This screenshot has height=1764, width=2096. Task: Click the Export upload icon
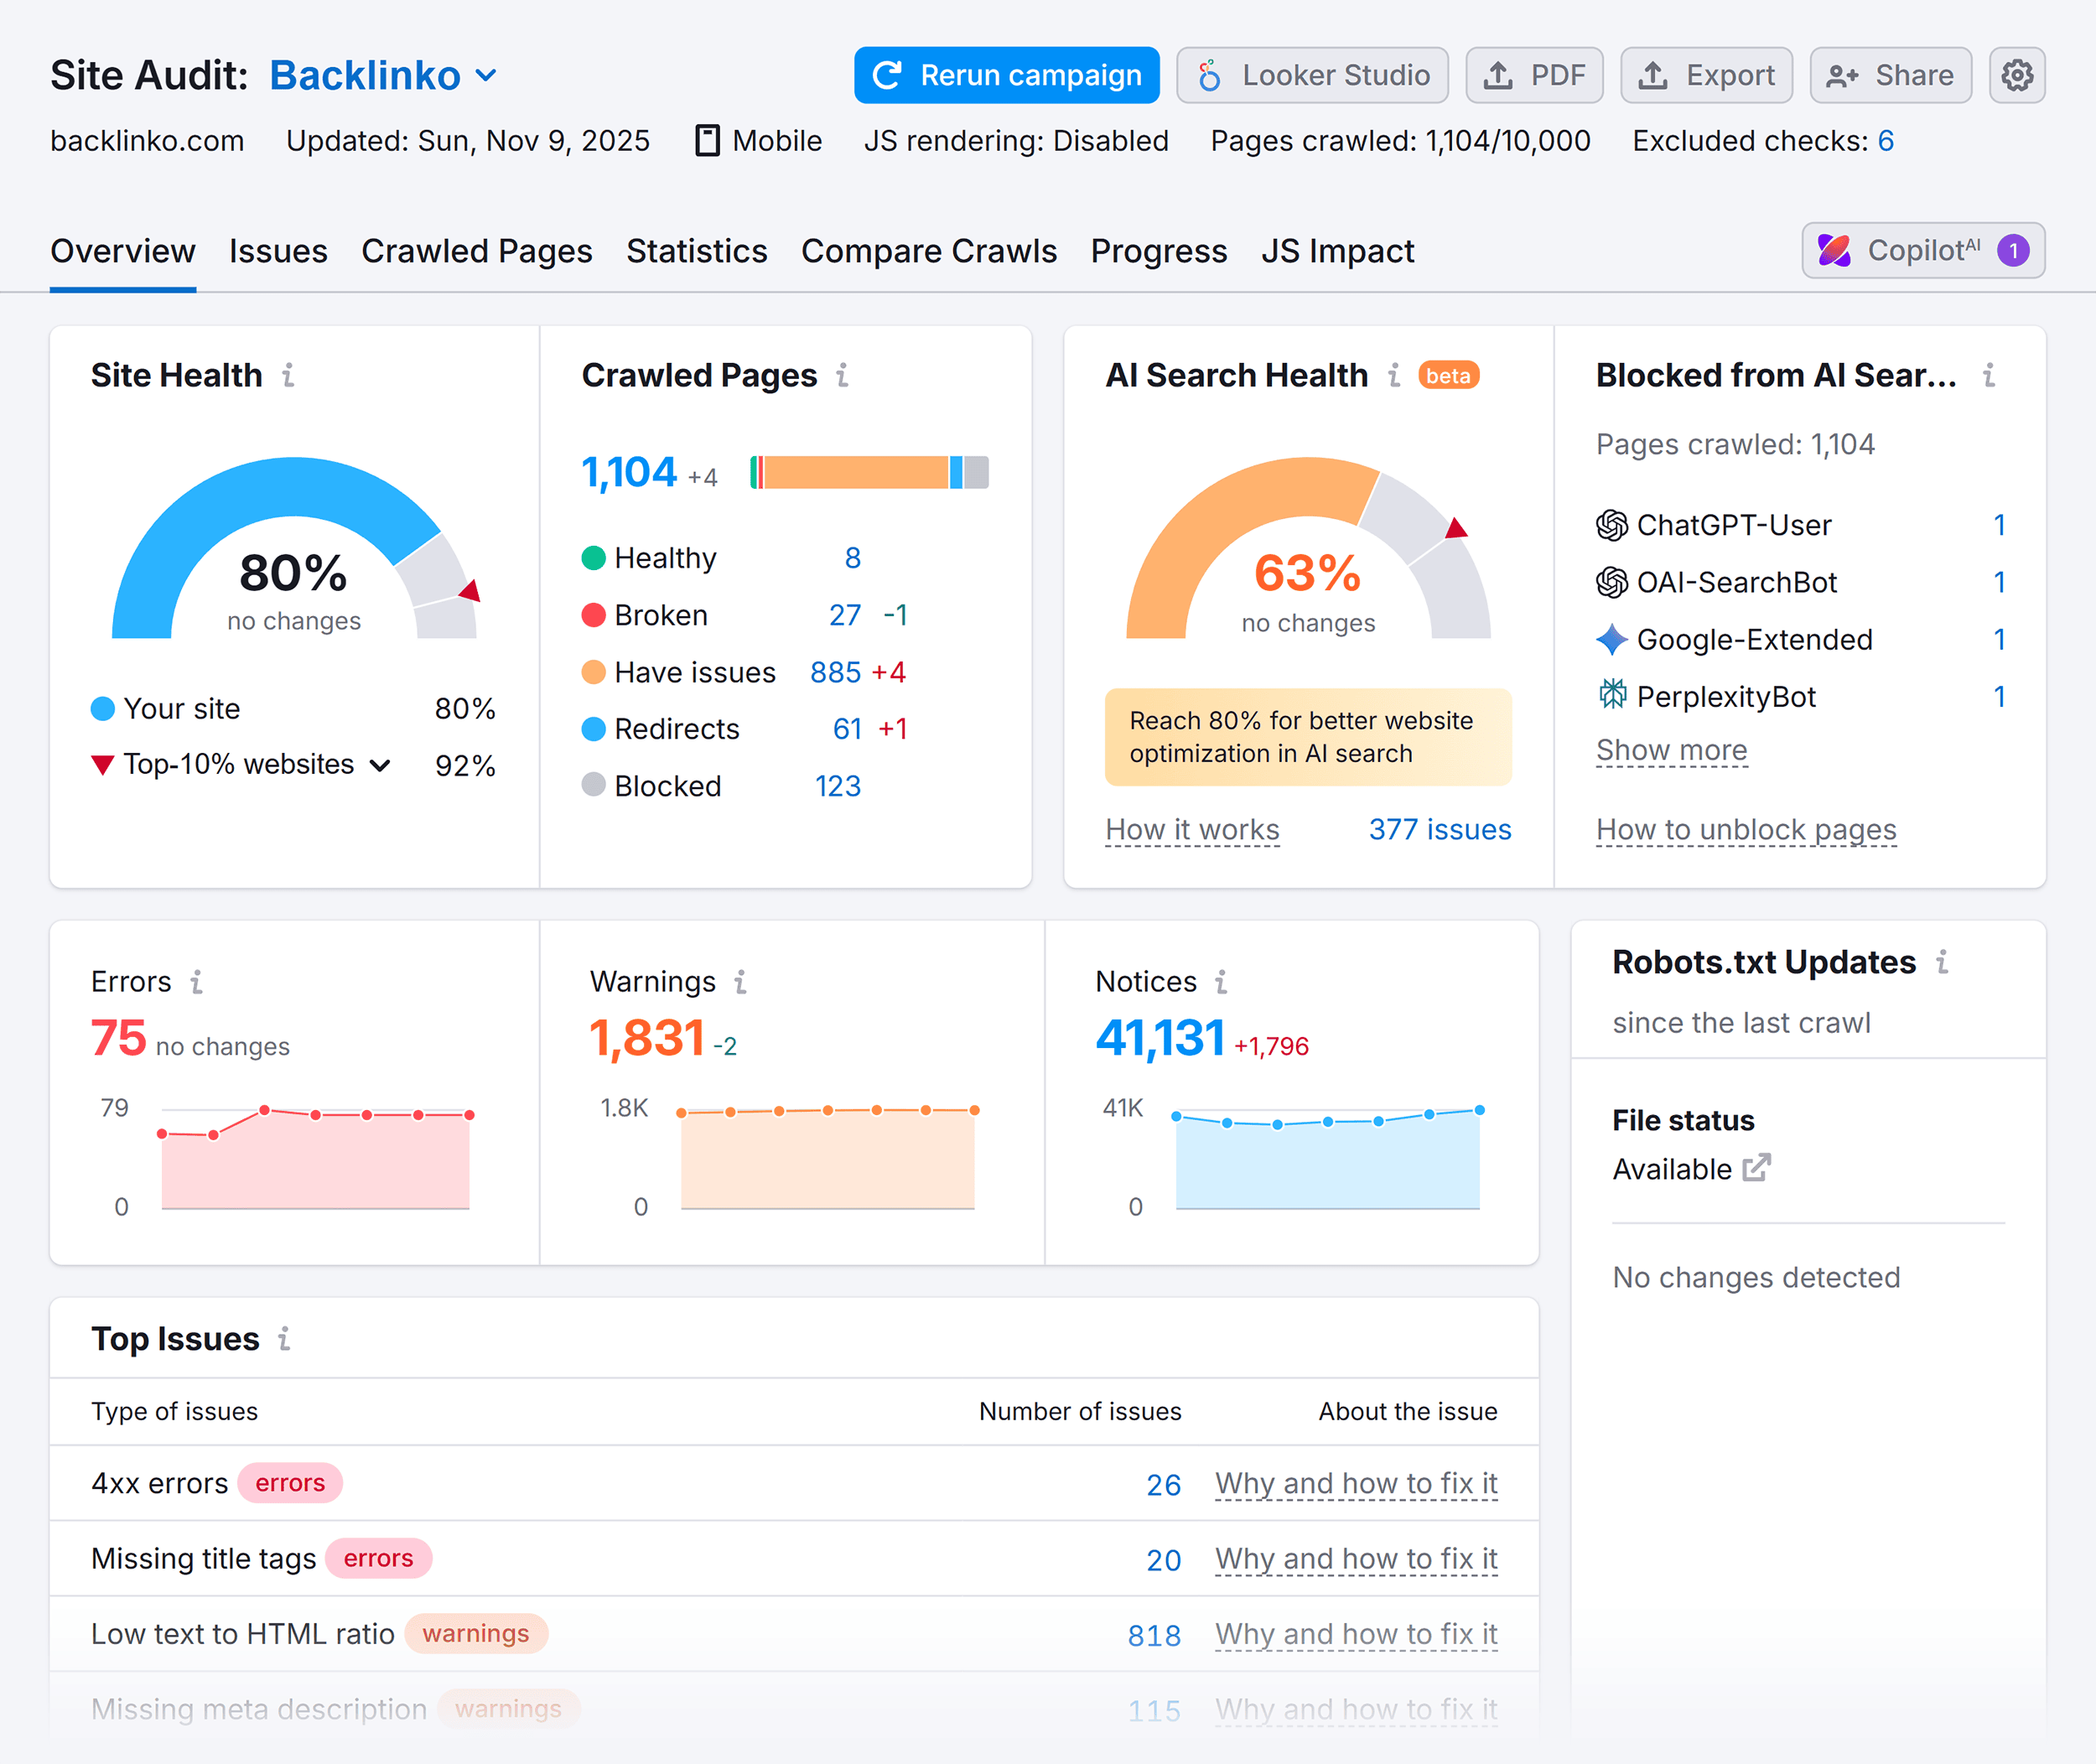[1654, 74]
